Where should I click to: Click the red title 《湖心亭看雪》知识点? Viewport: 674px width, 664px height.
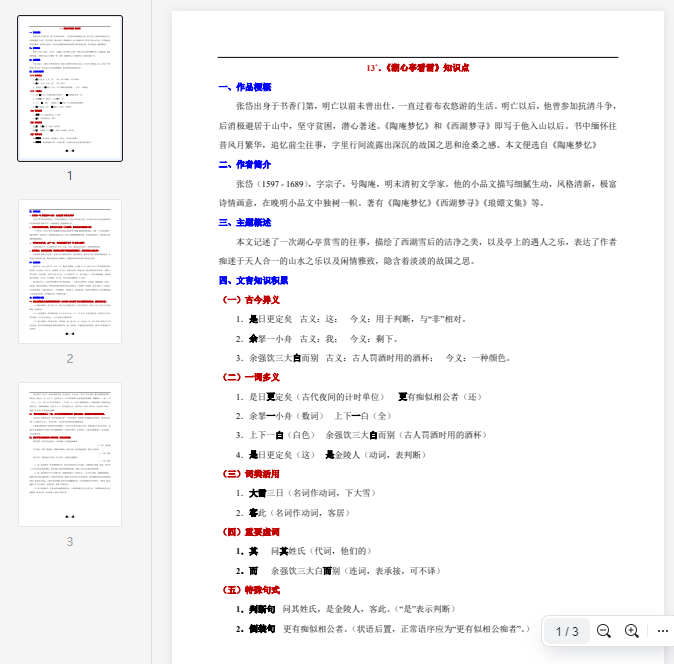coord(418,68)
